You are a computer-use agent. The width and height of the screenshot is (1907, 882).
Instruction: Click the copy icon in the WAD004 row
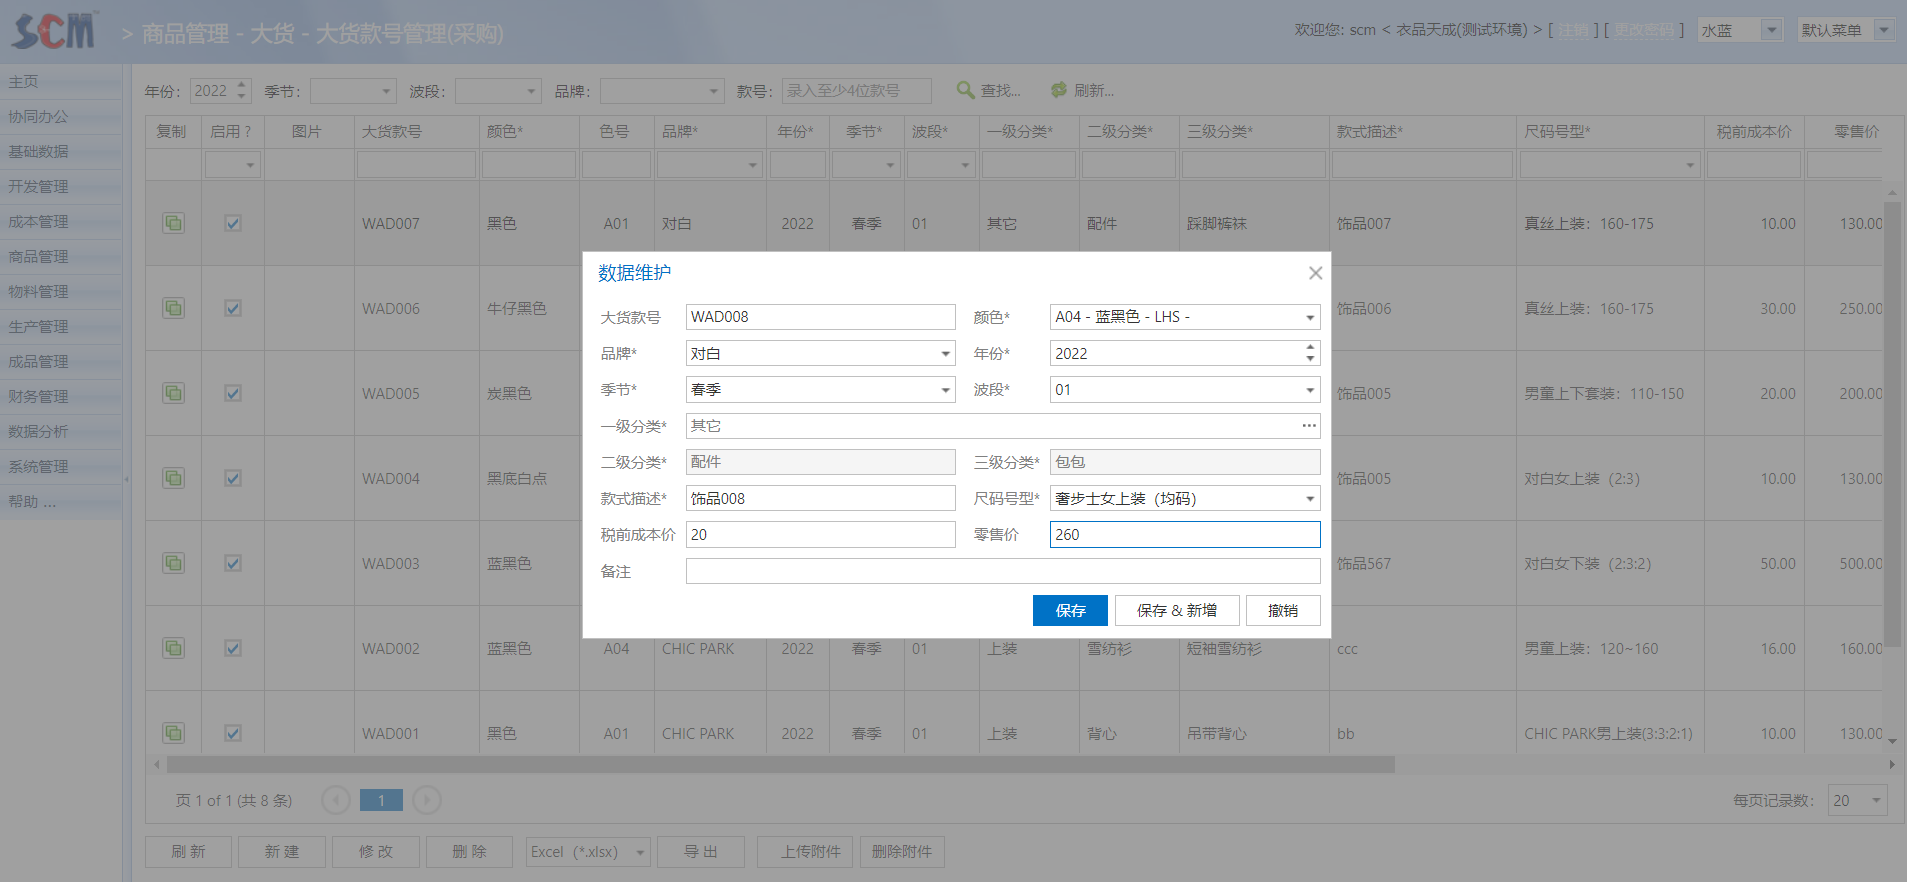click(173, 478)
